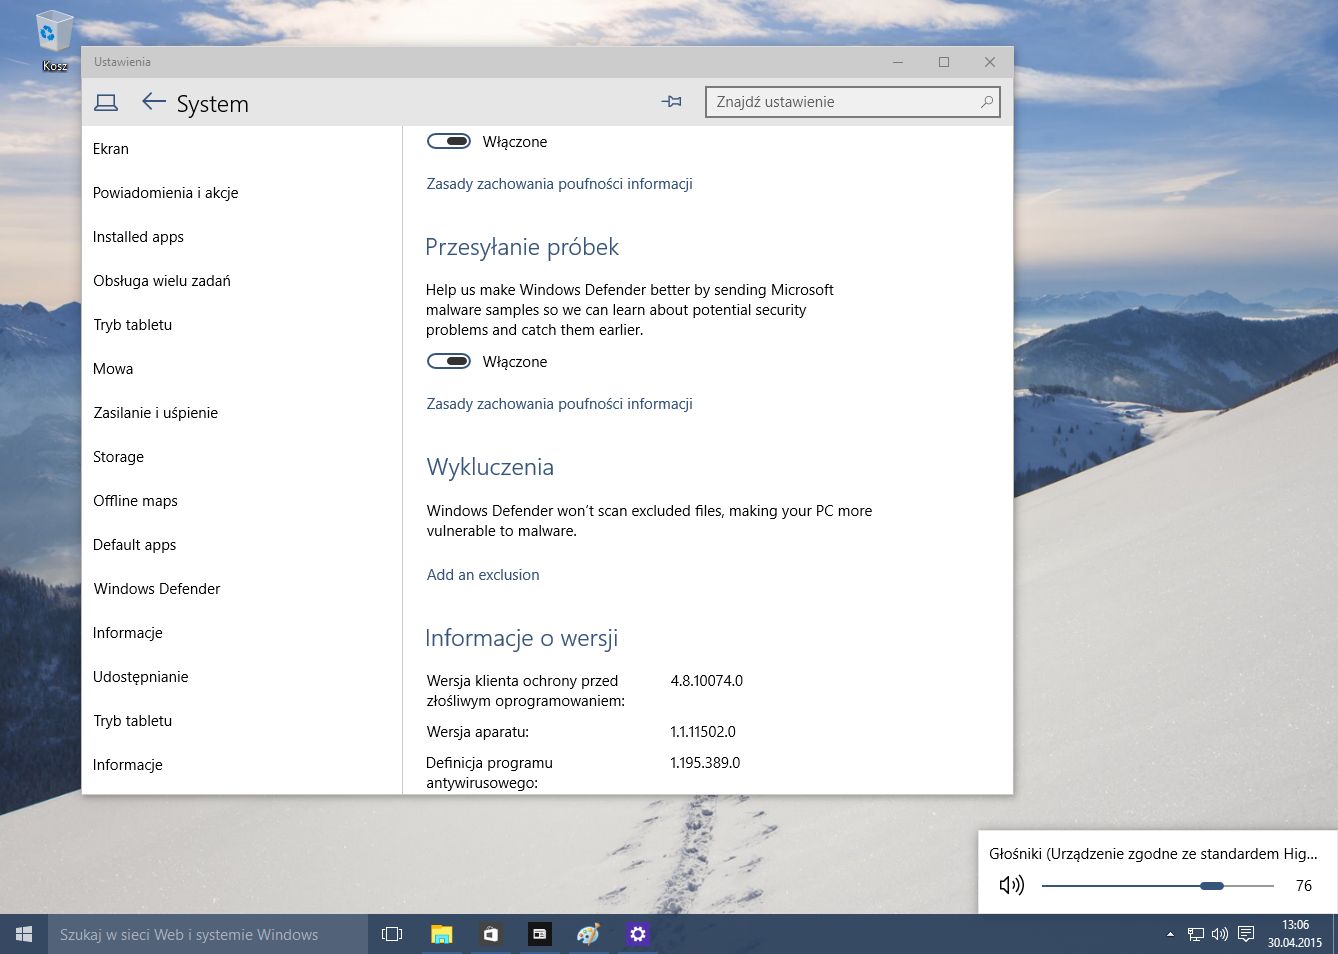
Task: Click the taskbar Web and Windows search box
Action: [208, 934]
